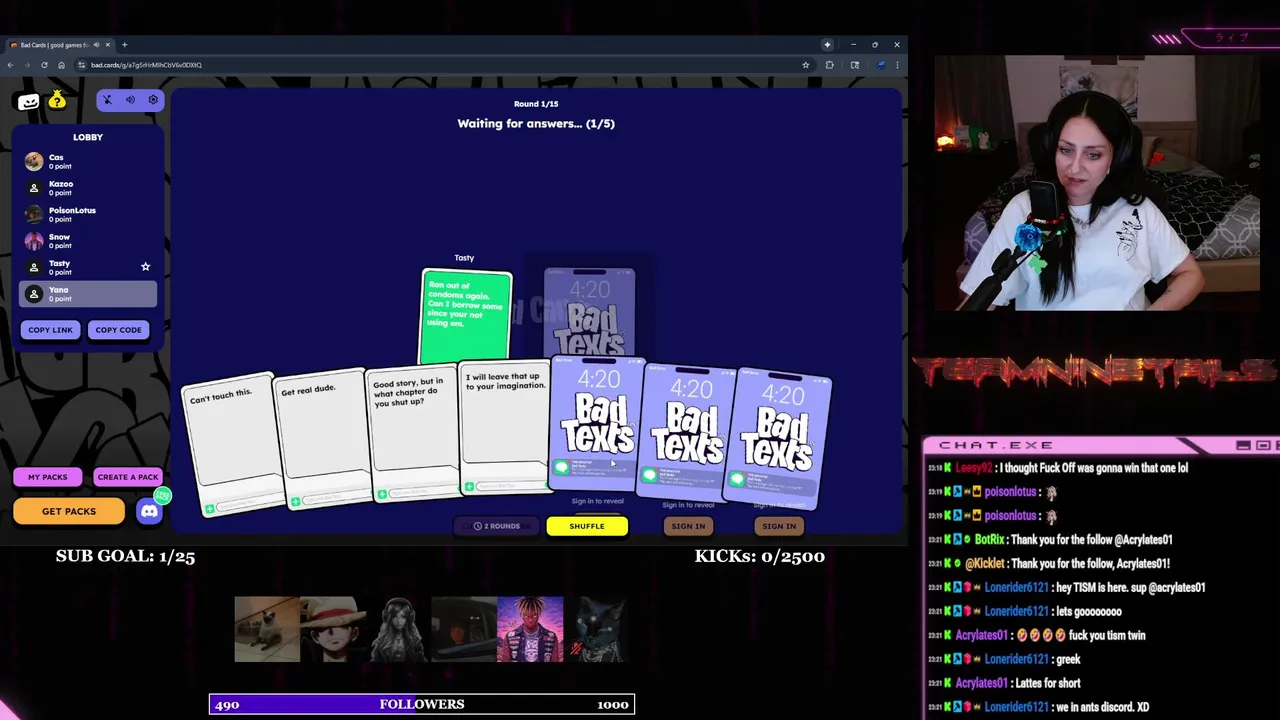Open the browser home button
Screen dimensions: 1280x720
coord(61,65)
